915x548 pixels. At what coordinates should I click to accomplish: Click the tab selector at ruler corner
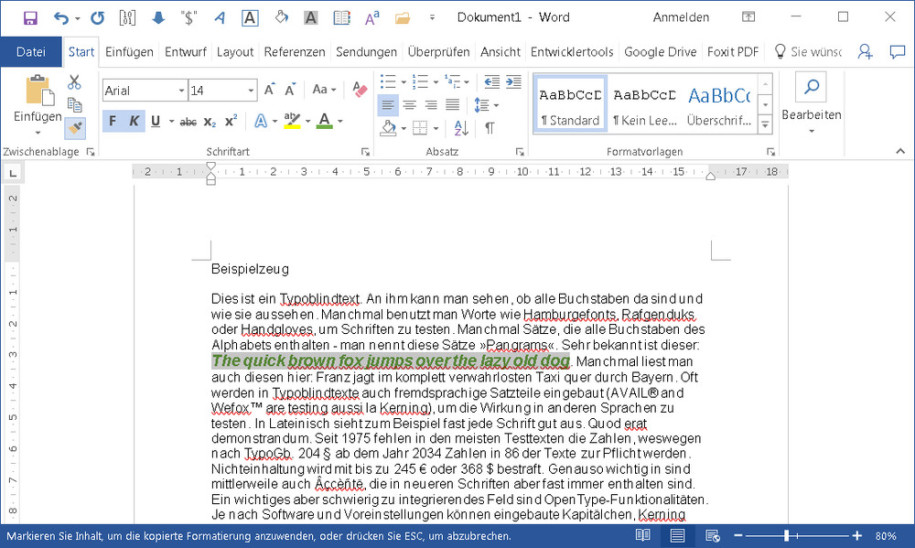pyautogui.click(x=12, y=172)
